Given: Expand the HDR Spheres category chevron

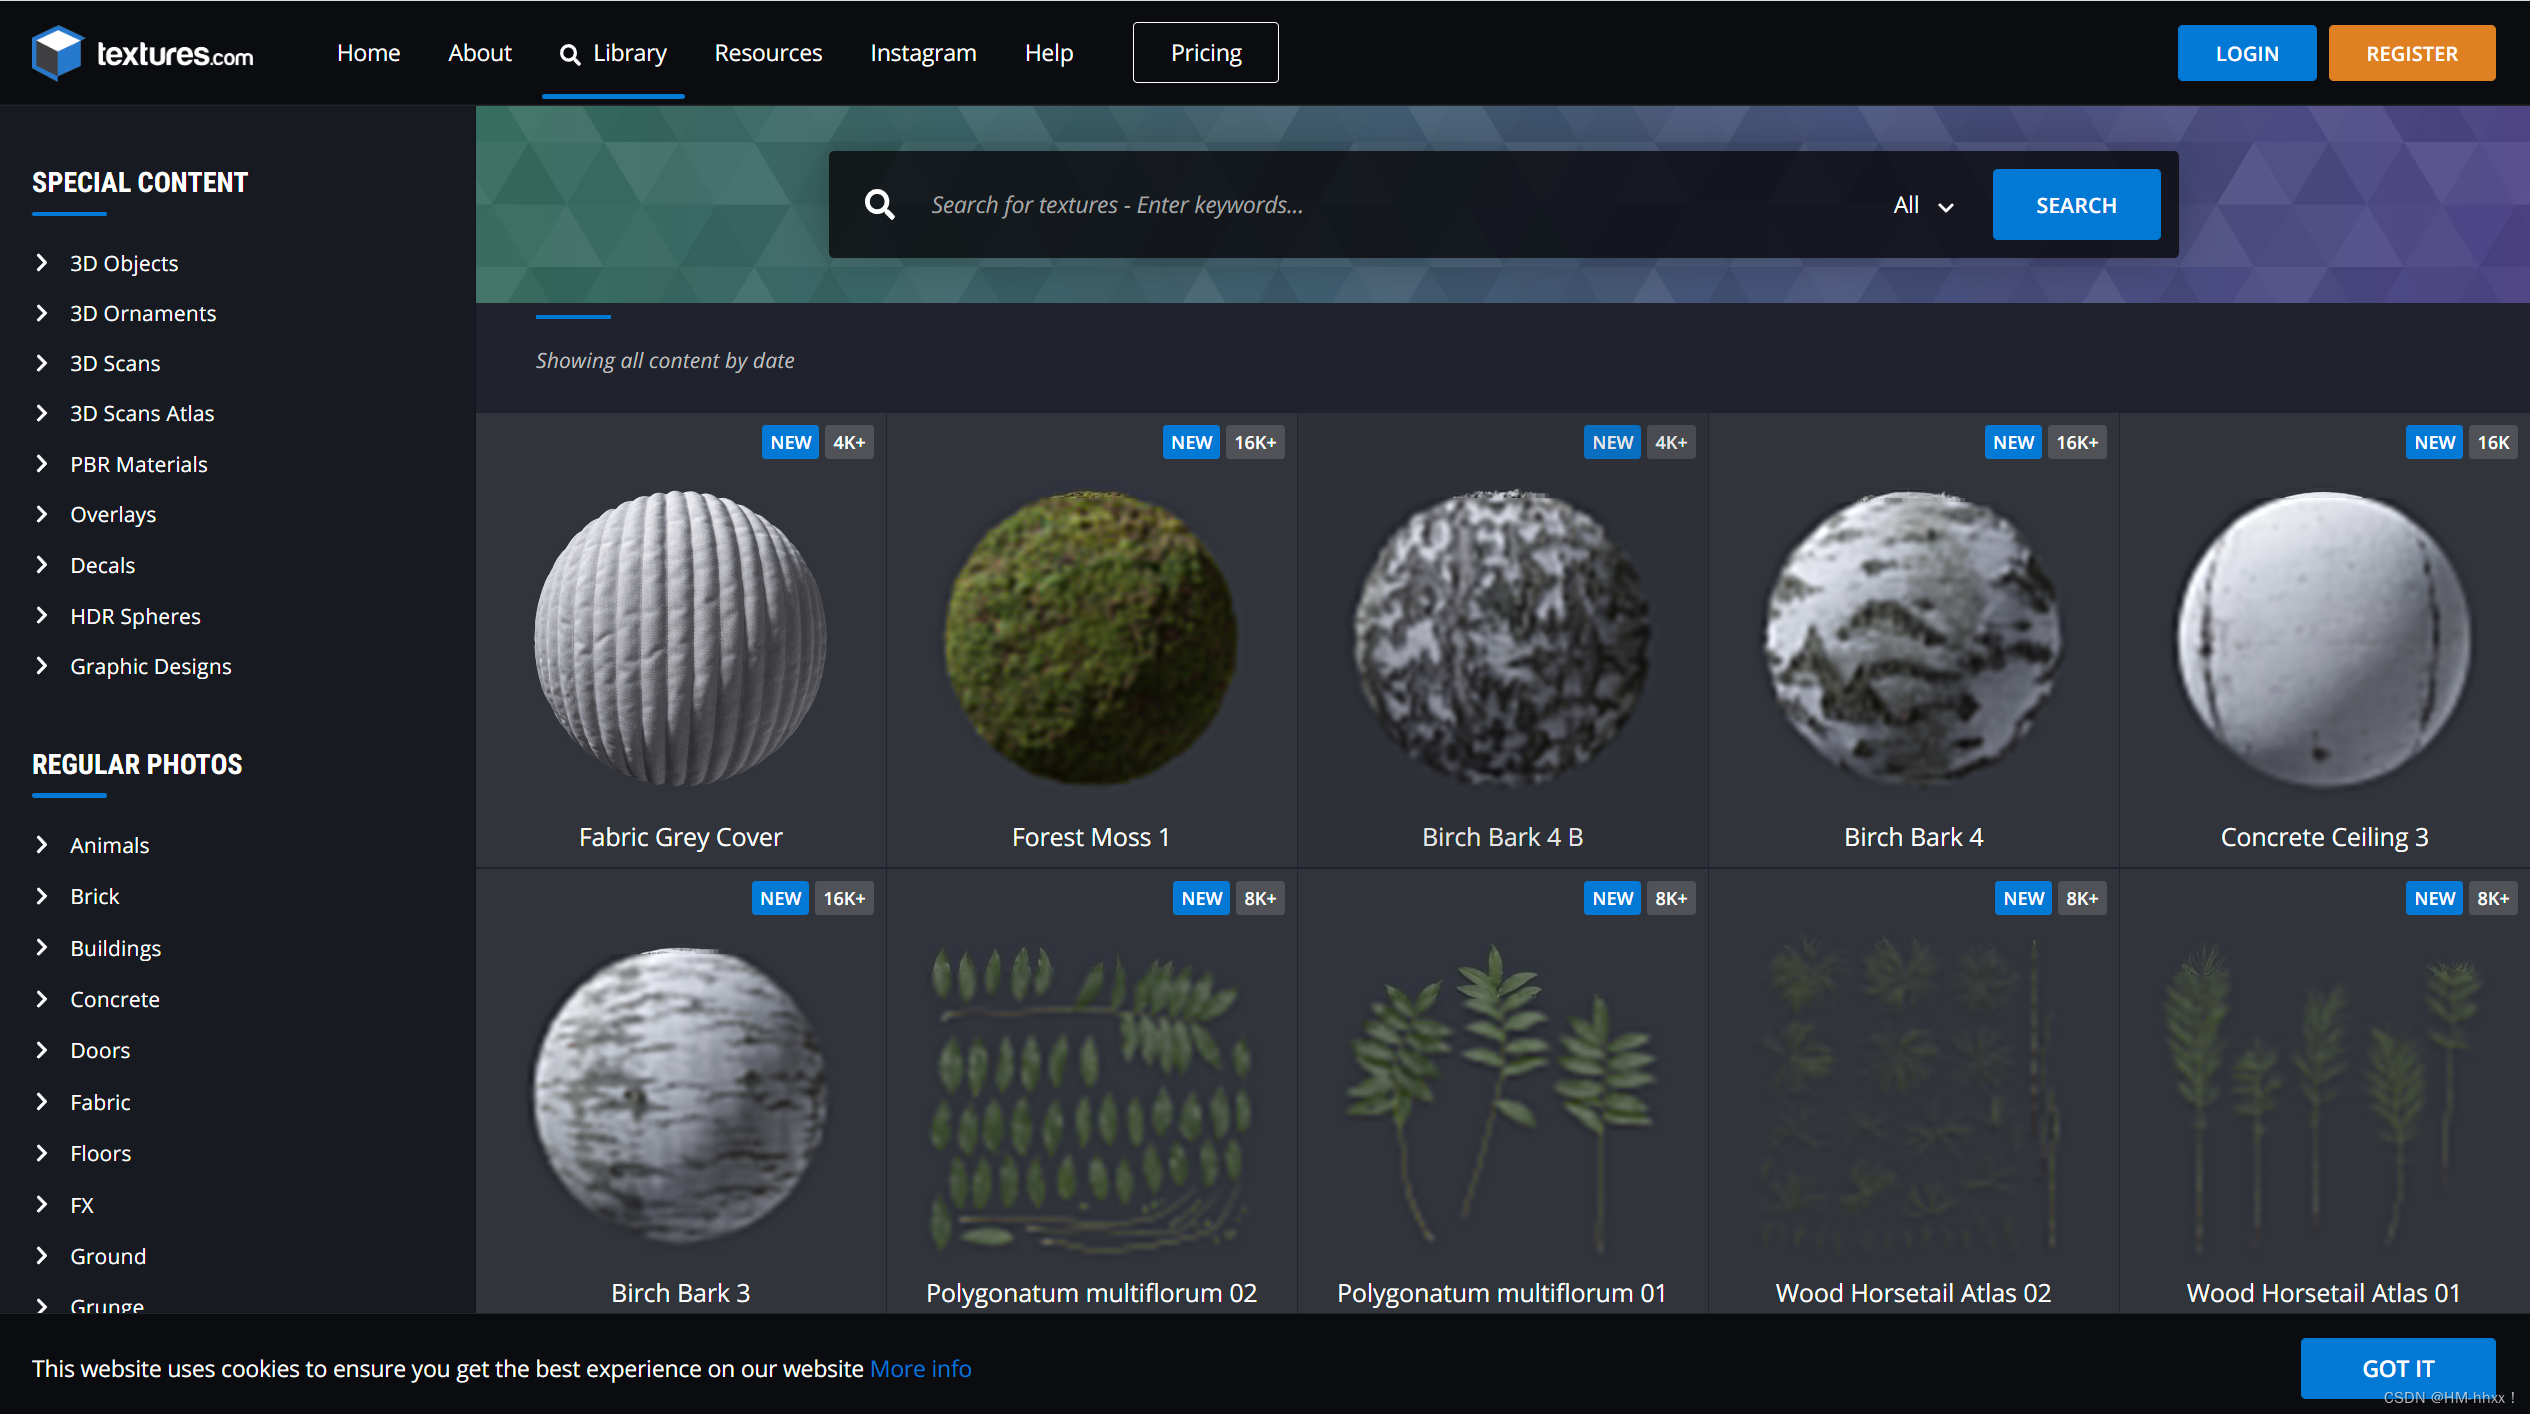Looking at the screenshot, I should (42, 616).
